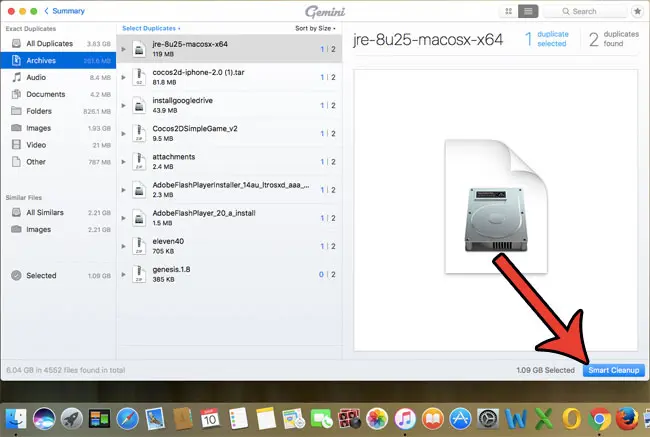The image size is (650, 437).
Task: Open Launchpad from the Dock
Action: tap(72, 419)
